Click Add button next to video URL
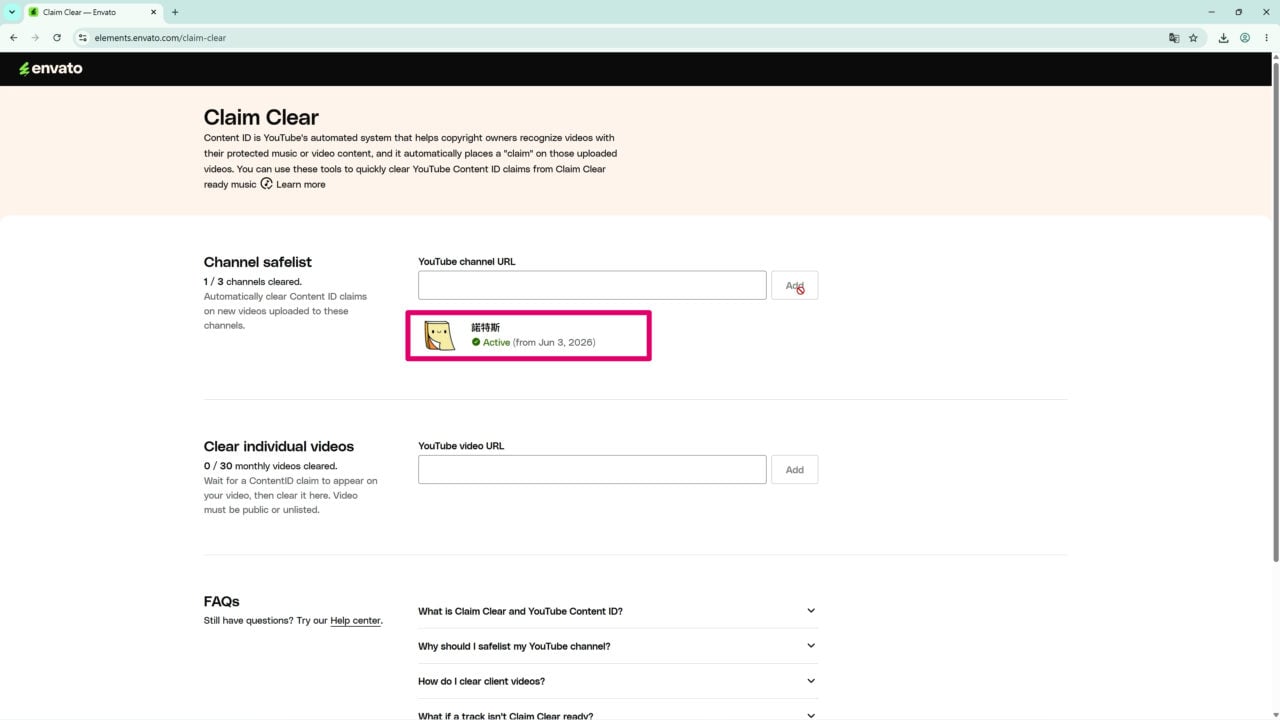The width and height of the screenshot is (1280, 720). point(794,470)
